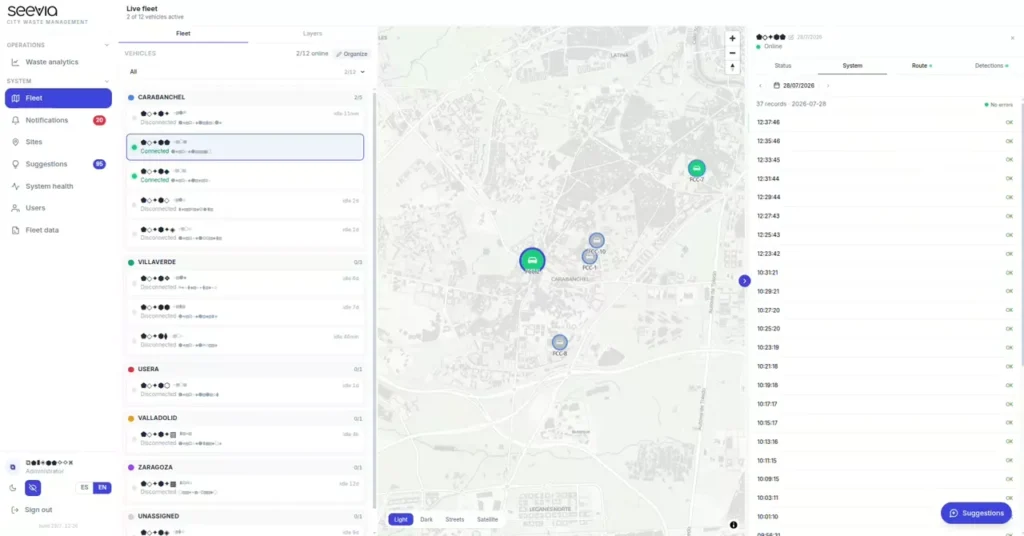Open Sites pin icon

[x=16, y=142]
